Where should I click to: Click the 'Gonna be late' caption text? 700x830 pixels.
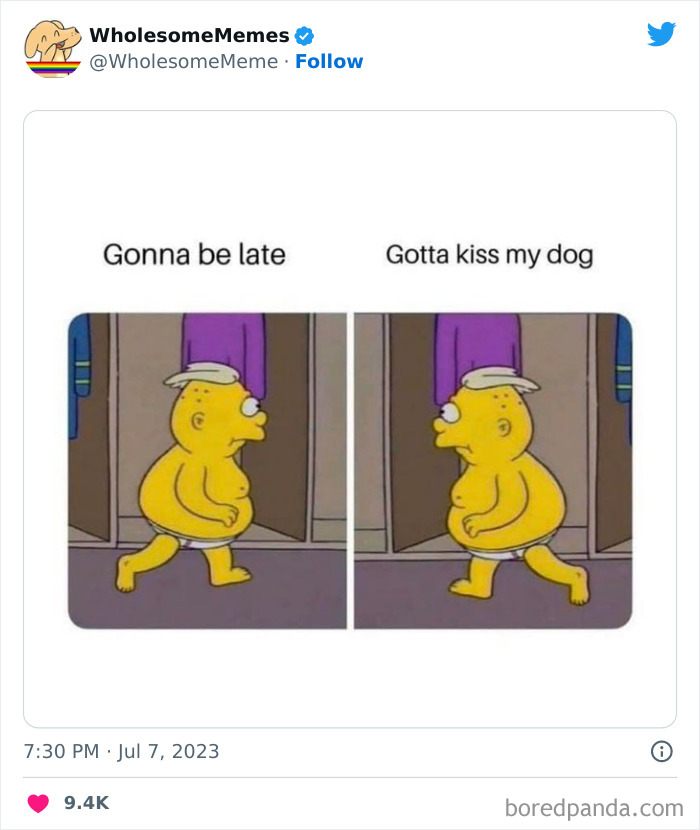point(194,254)
